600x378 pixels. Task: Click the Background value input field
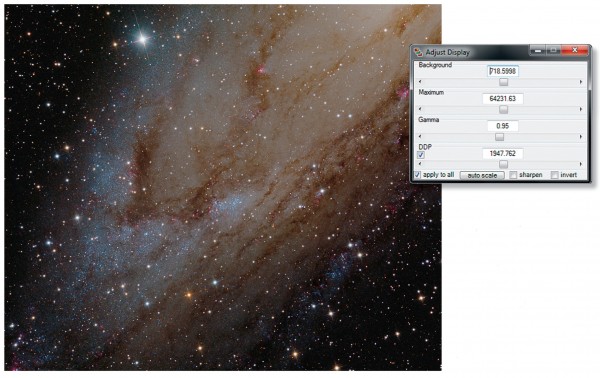pyautogui.click(x=503, y=71)
